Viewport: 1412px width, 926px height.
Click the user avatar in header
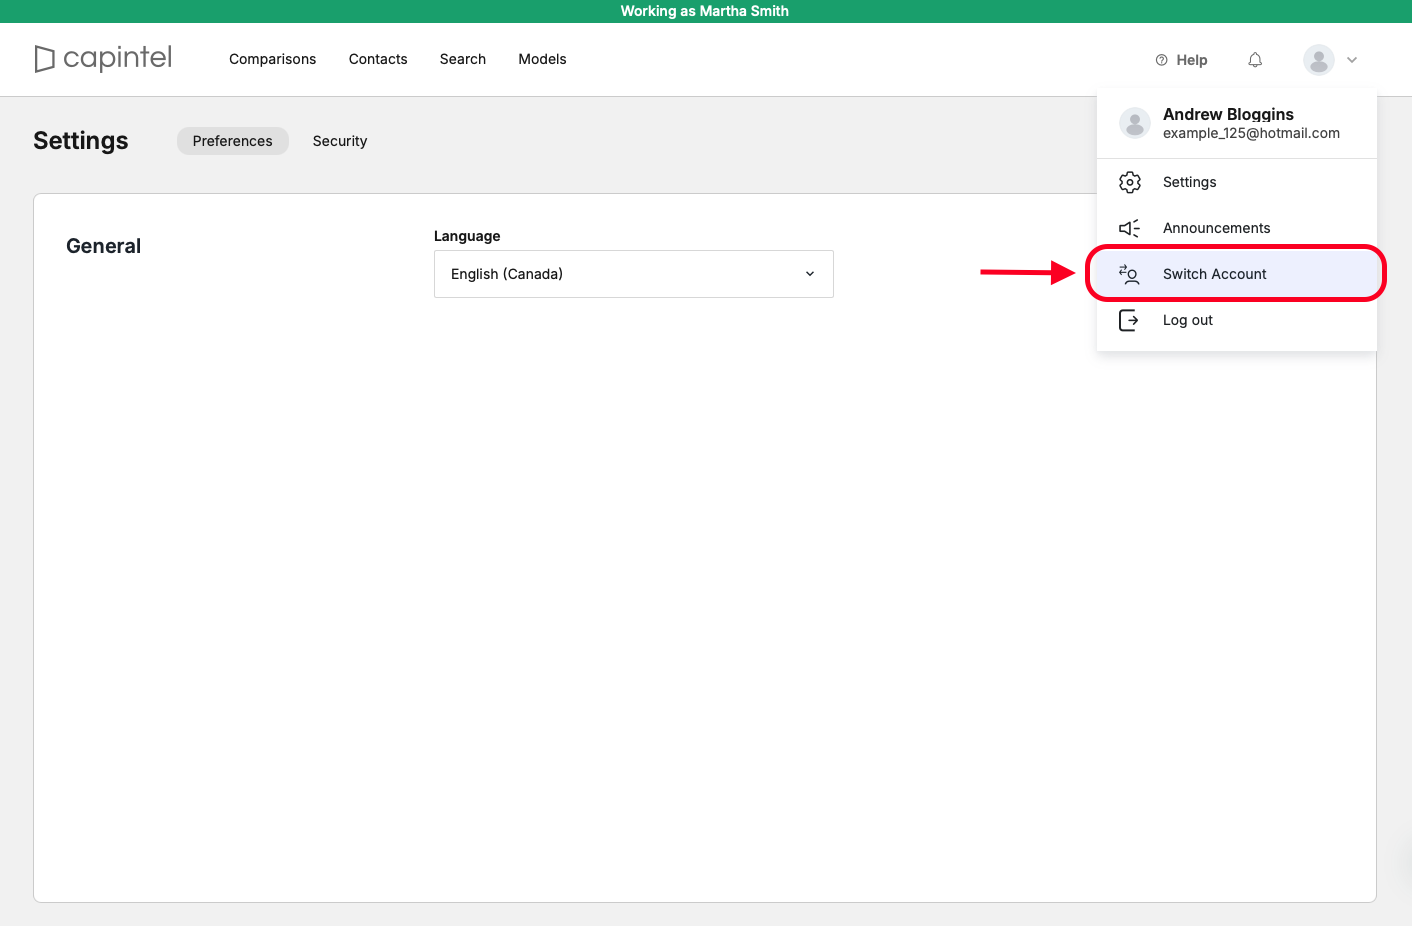[x=1319, y=60]
